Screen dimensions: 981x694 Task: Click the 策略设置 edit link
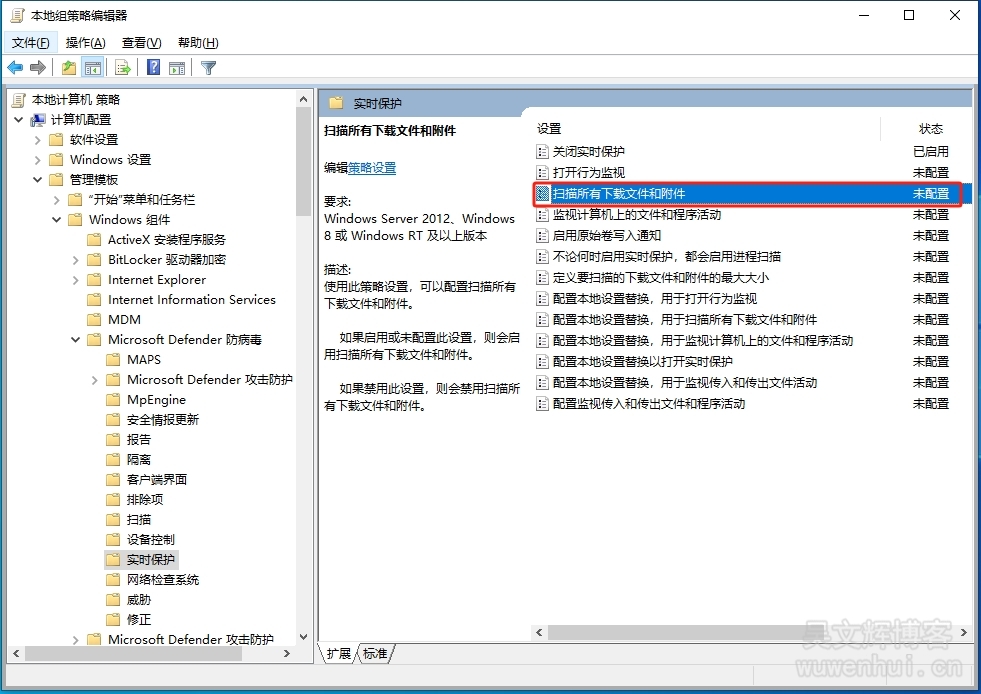pyautogui.click(x=372, y=168)
